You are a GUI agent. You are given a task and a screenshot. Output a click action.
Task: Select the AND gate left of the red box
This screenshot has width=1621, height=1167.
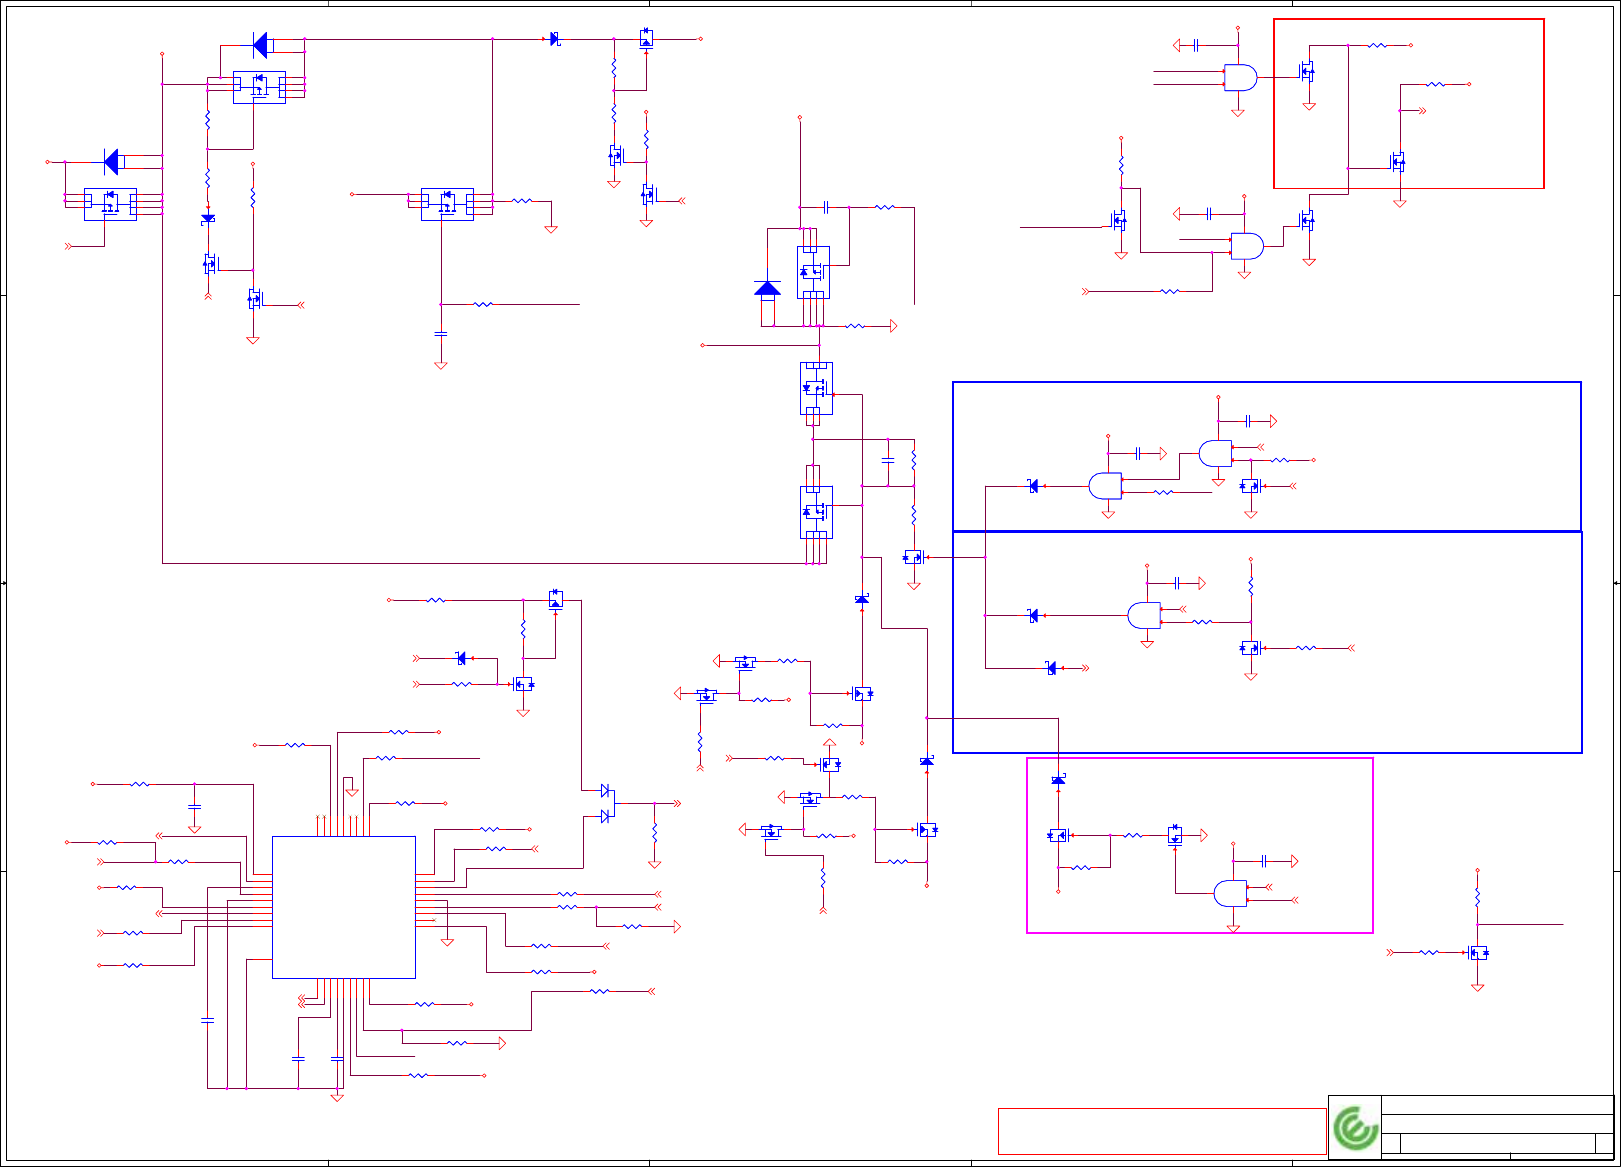click(1241, 78)
